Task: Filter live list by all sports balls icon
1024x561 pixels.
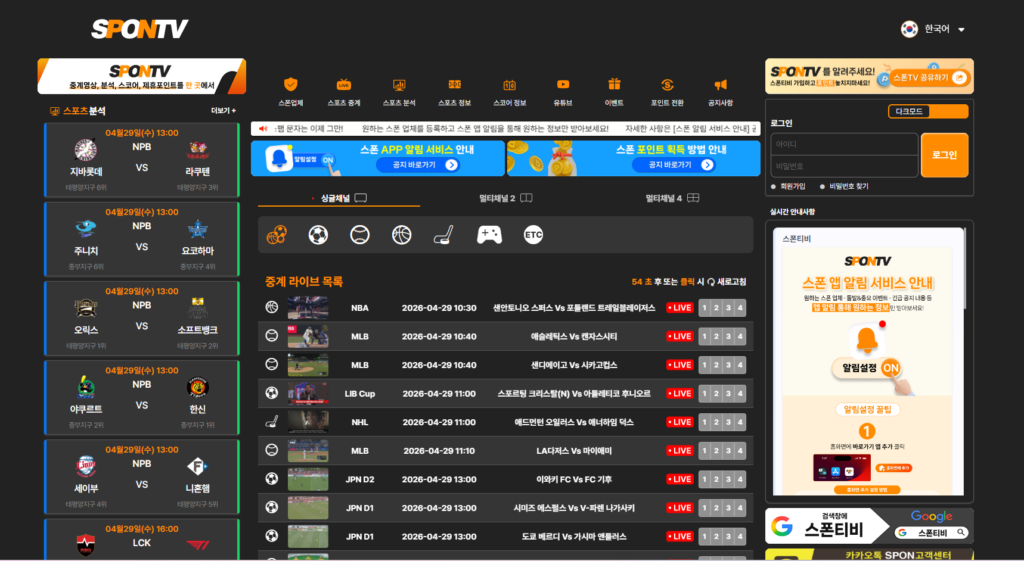Action: [276, 234]
